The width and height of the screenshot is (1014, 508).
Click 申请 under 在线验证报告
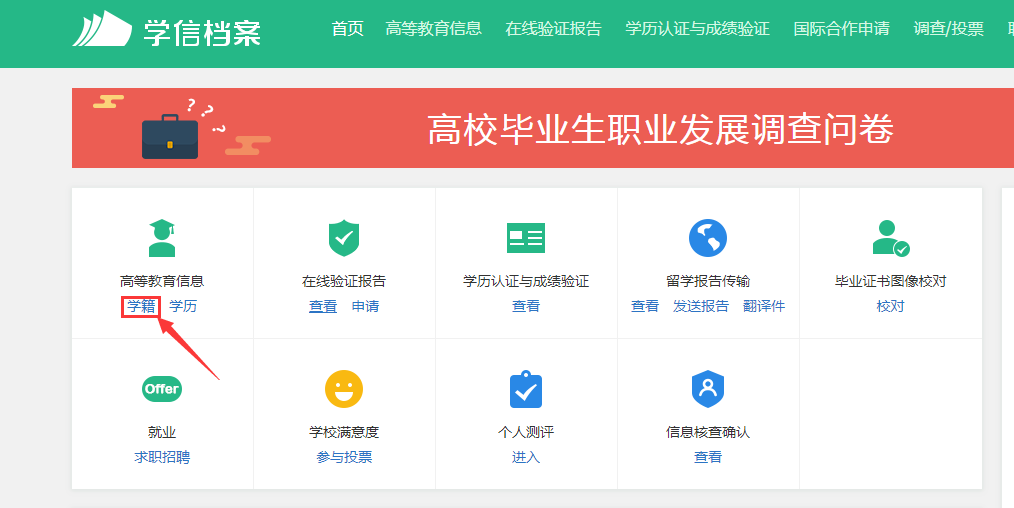point(365,306)
